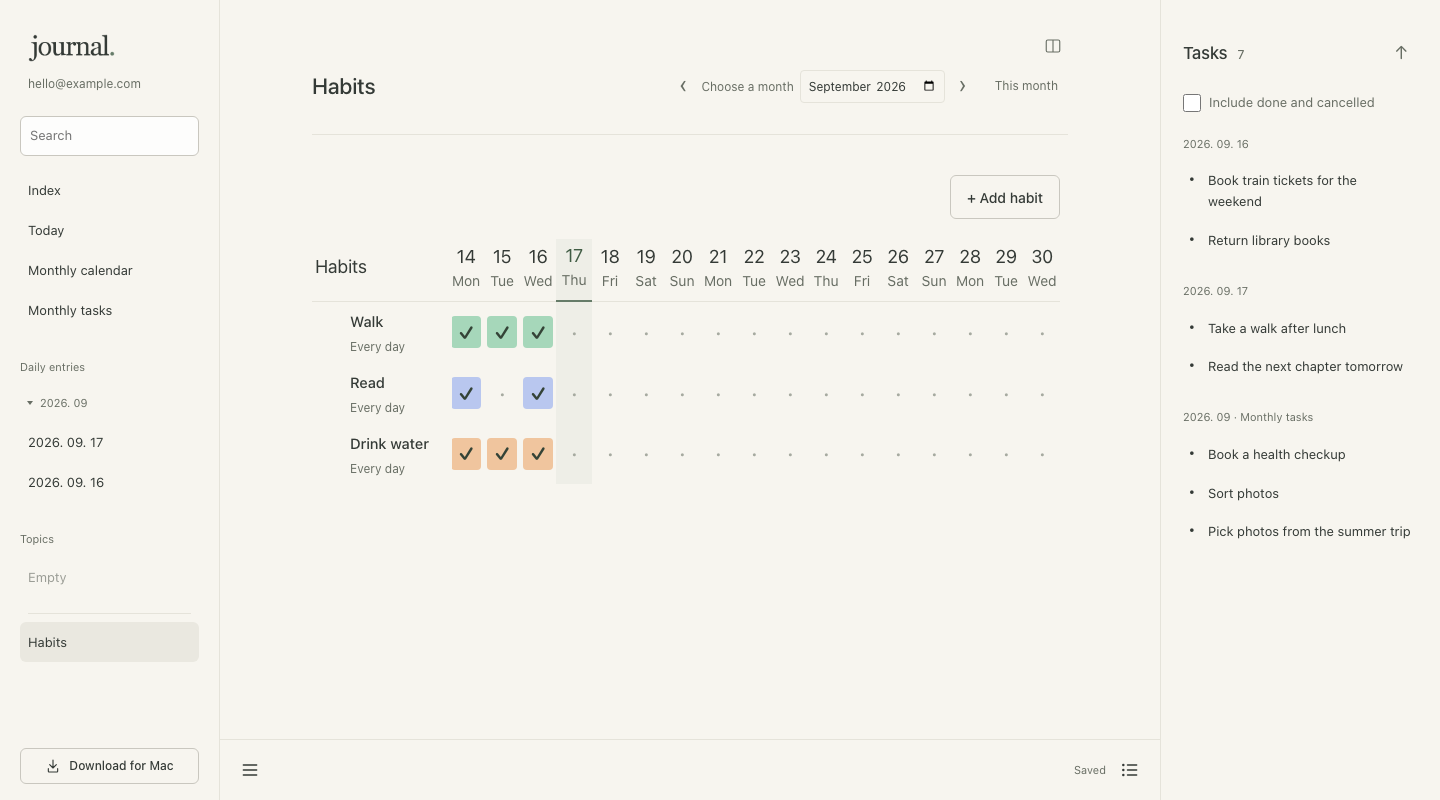Select task Pick photos from the summer trip
The height and width of the screenshot is (800, 1440).
(1309, 532)
